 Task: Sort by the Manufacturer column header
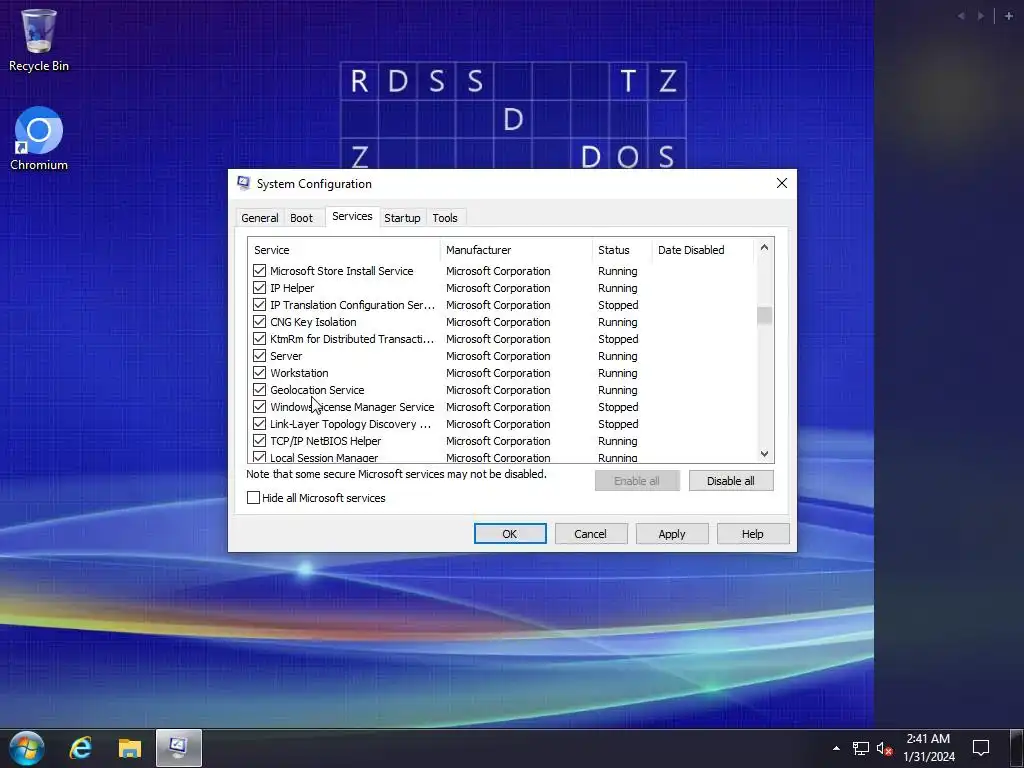pyautogui.click(x=516, y=250)
